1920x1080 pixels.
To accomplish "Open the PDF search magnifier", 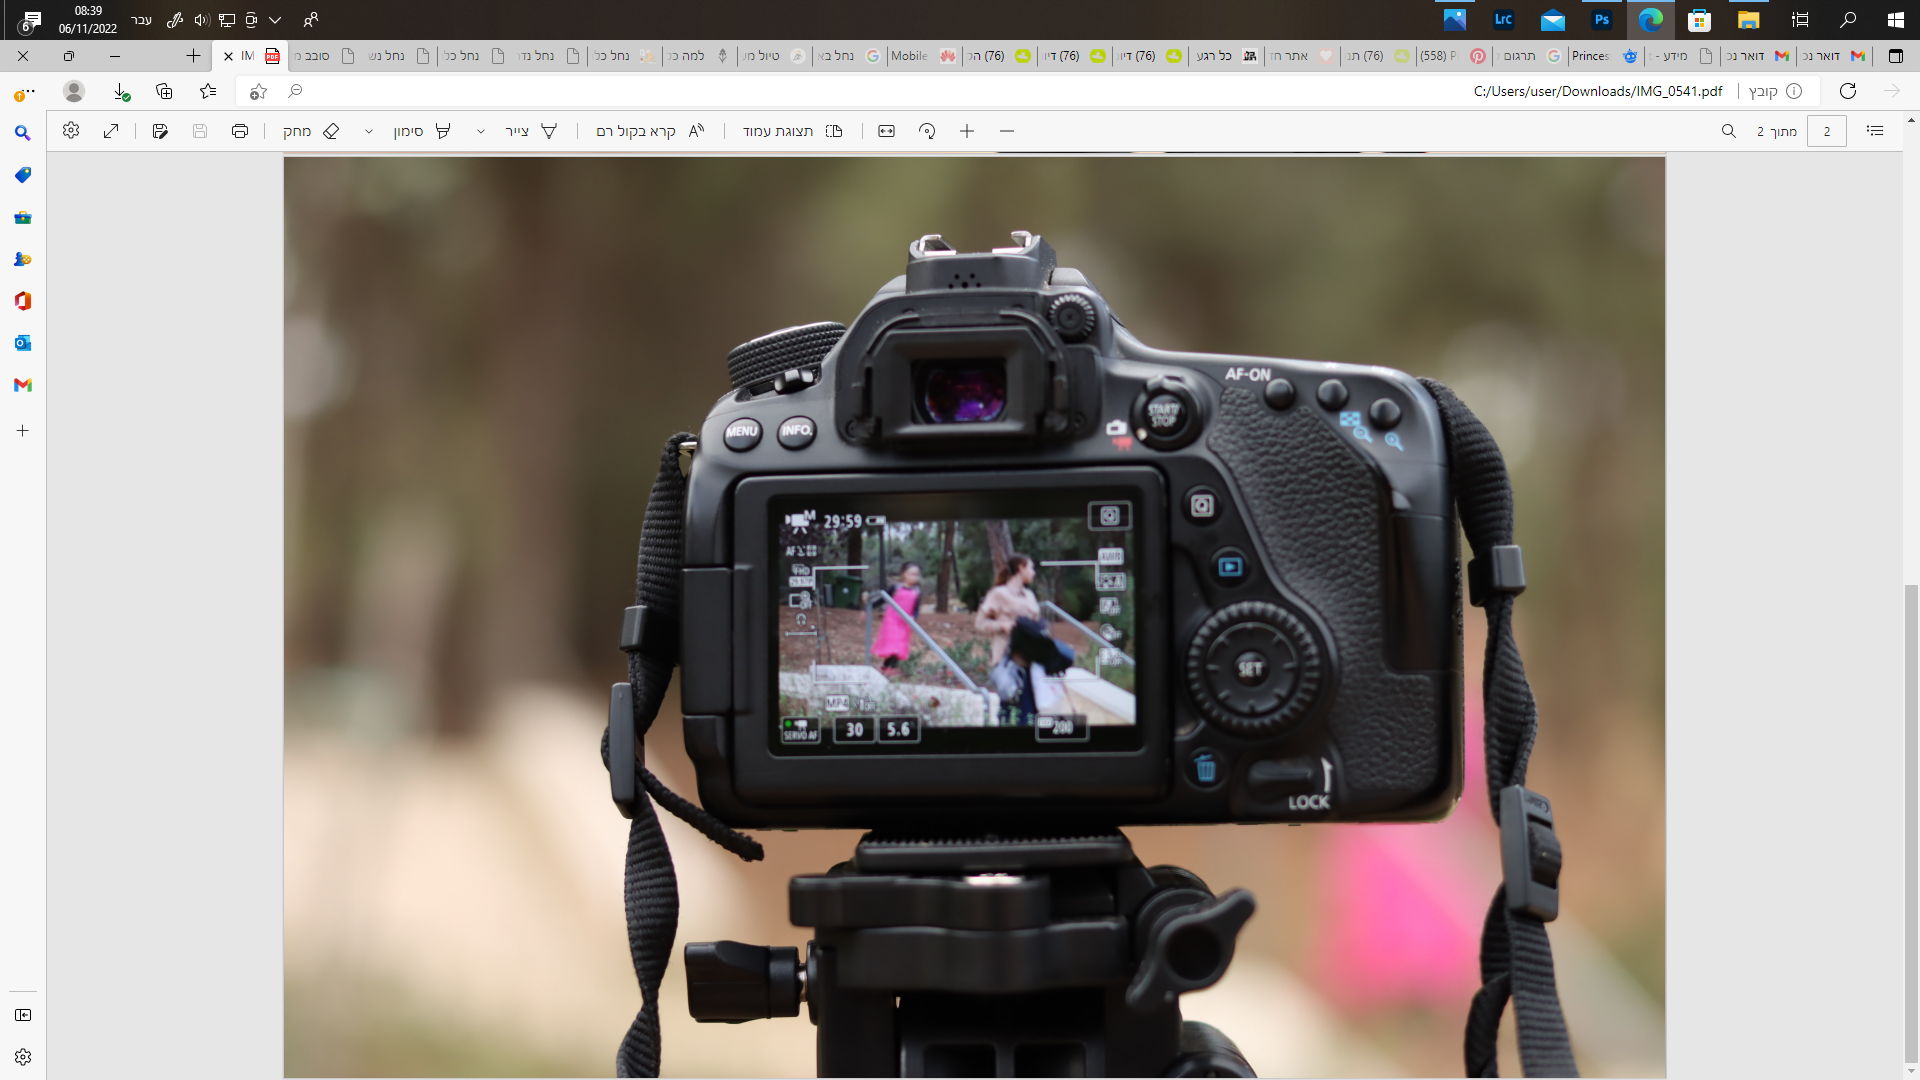I will 1728,131.
